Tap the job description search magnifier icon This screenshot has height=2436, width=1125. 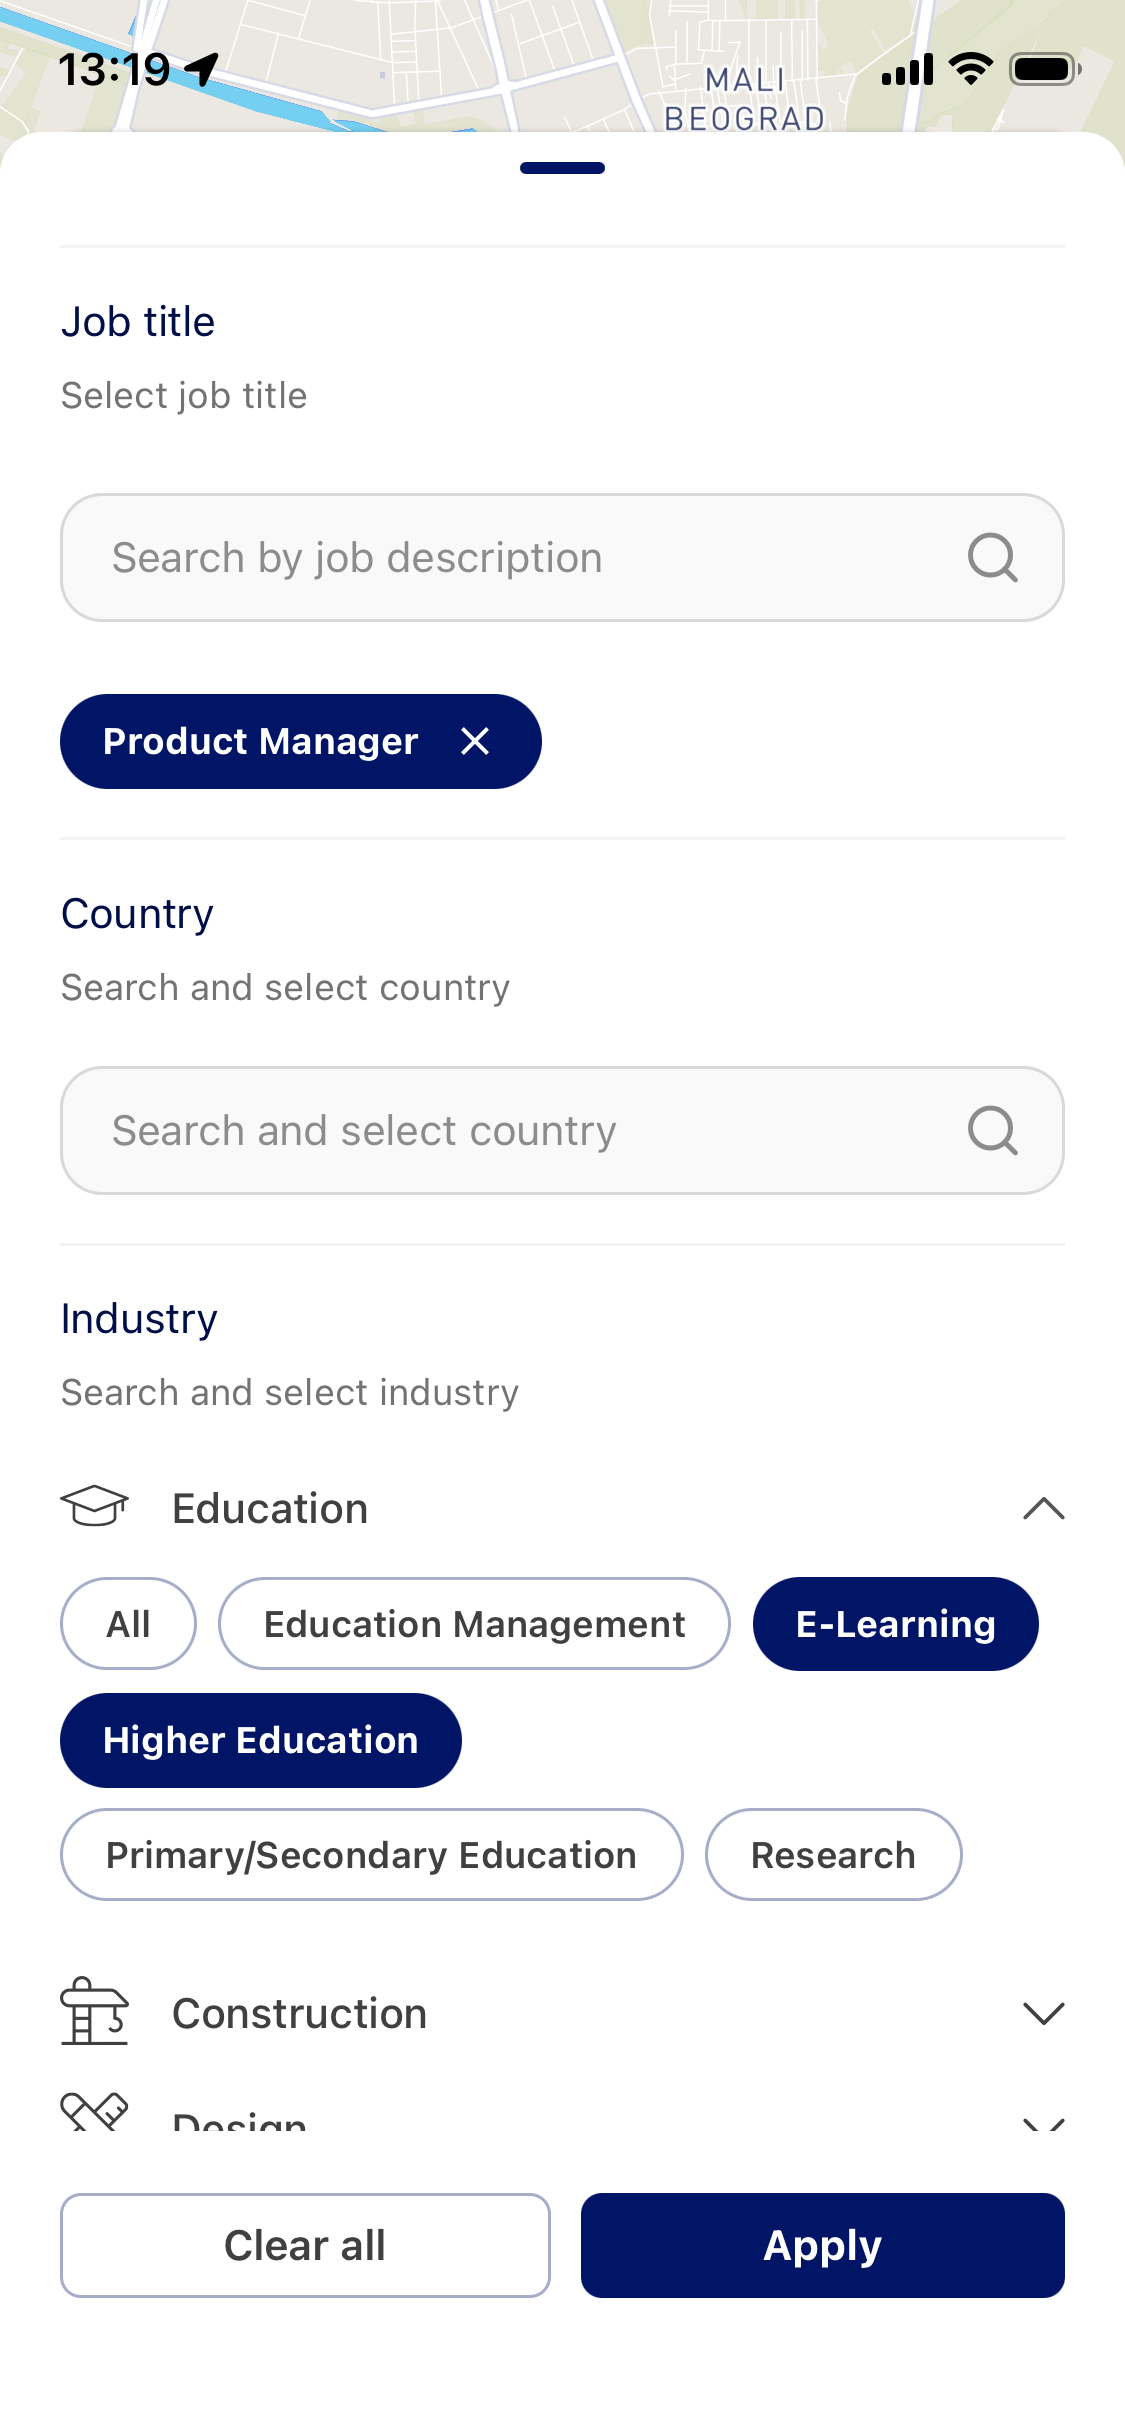click(x=992, y=557)
